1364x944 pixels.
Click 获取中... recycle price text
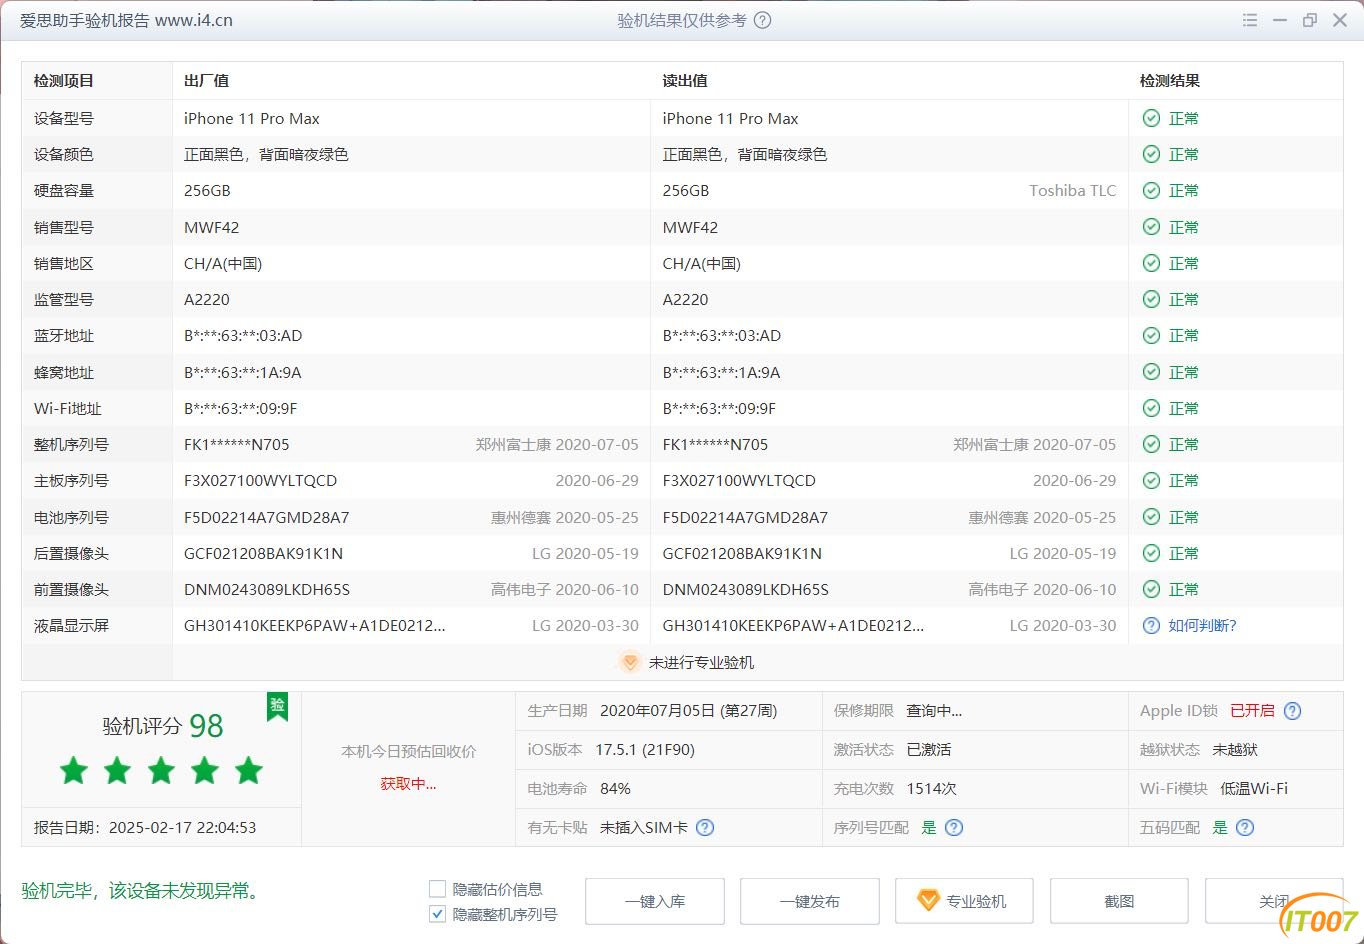click(x=408, y=784)
